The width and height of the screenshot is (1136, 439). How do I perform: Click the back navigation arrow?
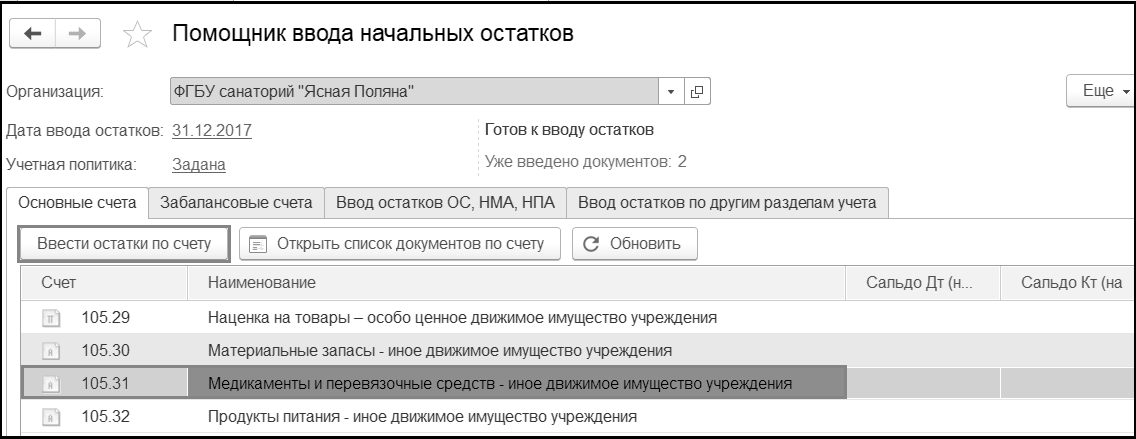pos(30,35)
